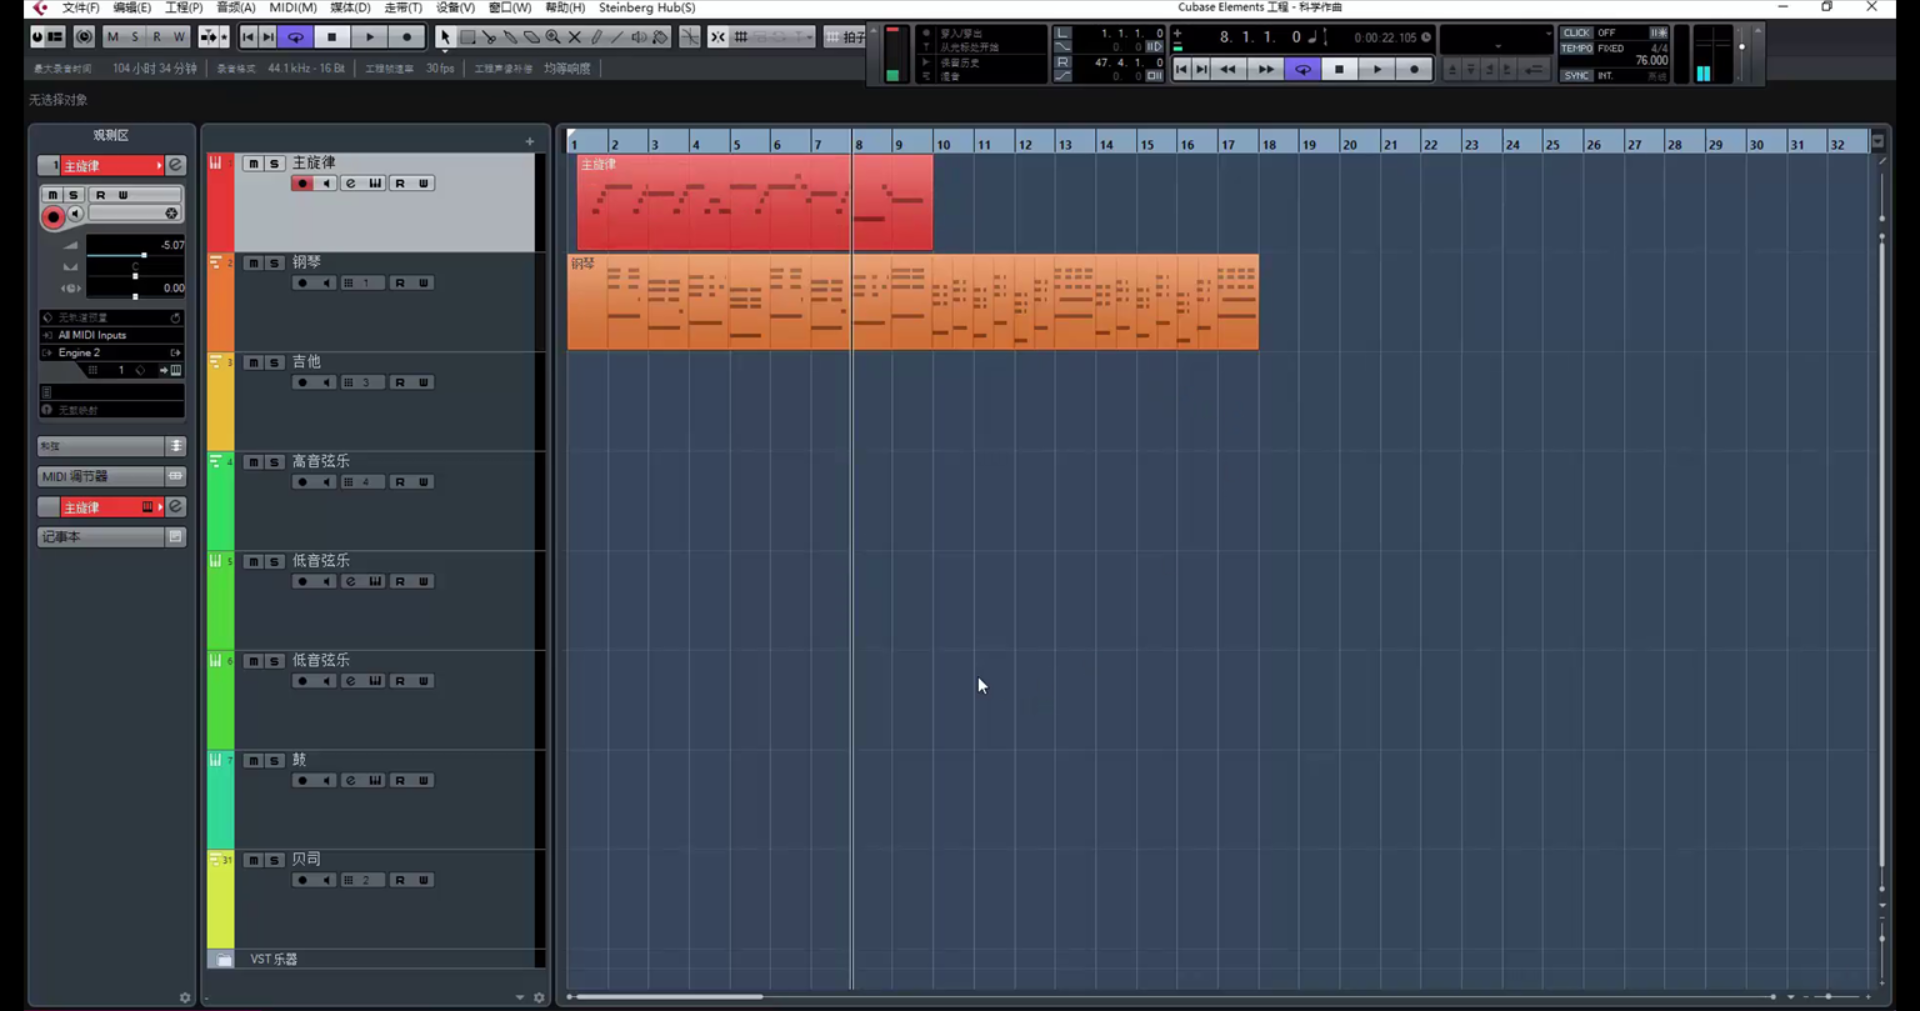Viewport: 1920px width, 1011px height.
Task: Solo the 吉他 track
Action: 274,362
